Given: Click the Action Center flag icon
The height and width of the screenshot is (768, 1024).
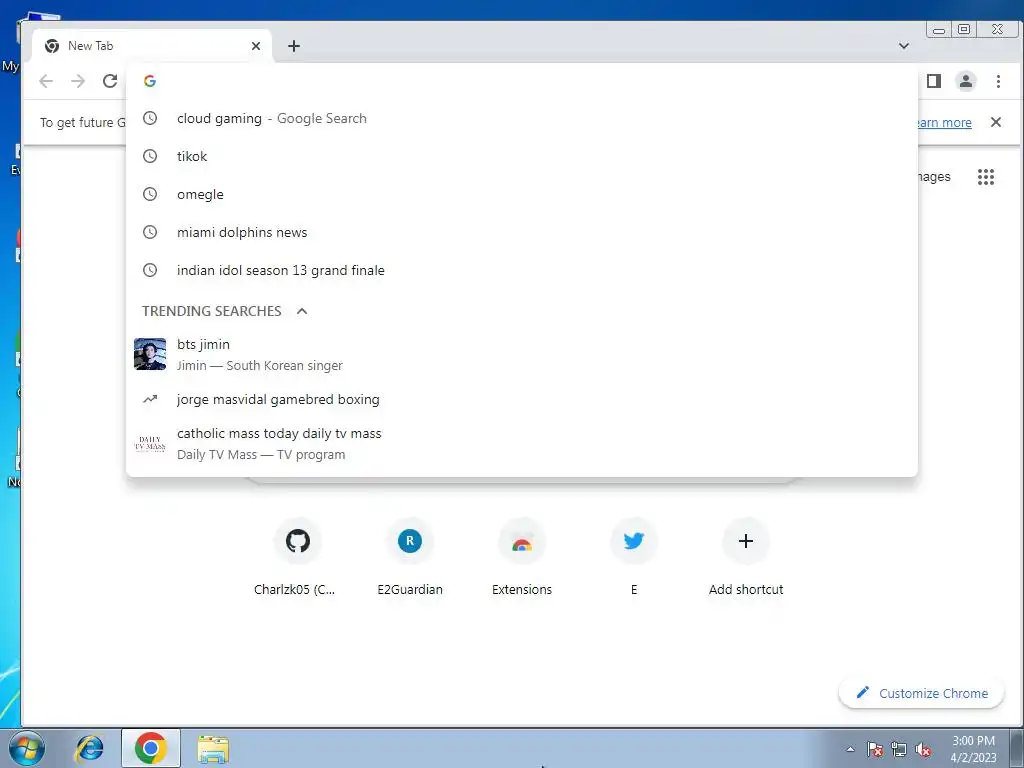Looking at the screenshot, I should 875,749.
